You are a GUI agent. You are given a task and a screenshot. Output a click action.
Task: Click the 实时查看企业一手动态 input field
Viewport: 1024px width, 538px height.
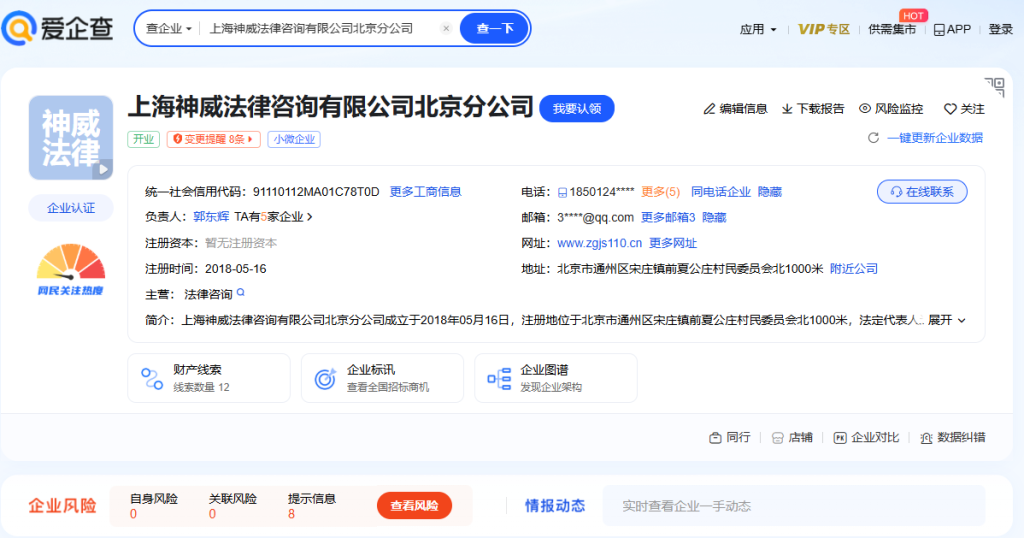coord(792,506)
